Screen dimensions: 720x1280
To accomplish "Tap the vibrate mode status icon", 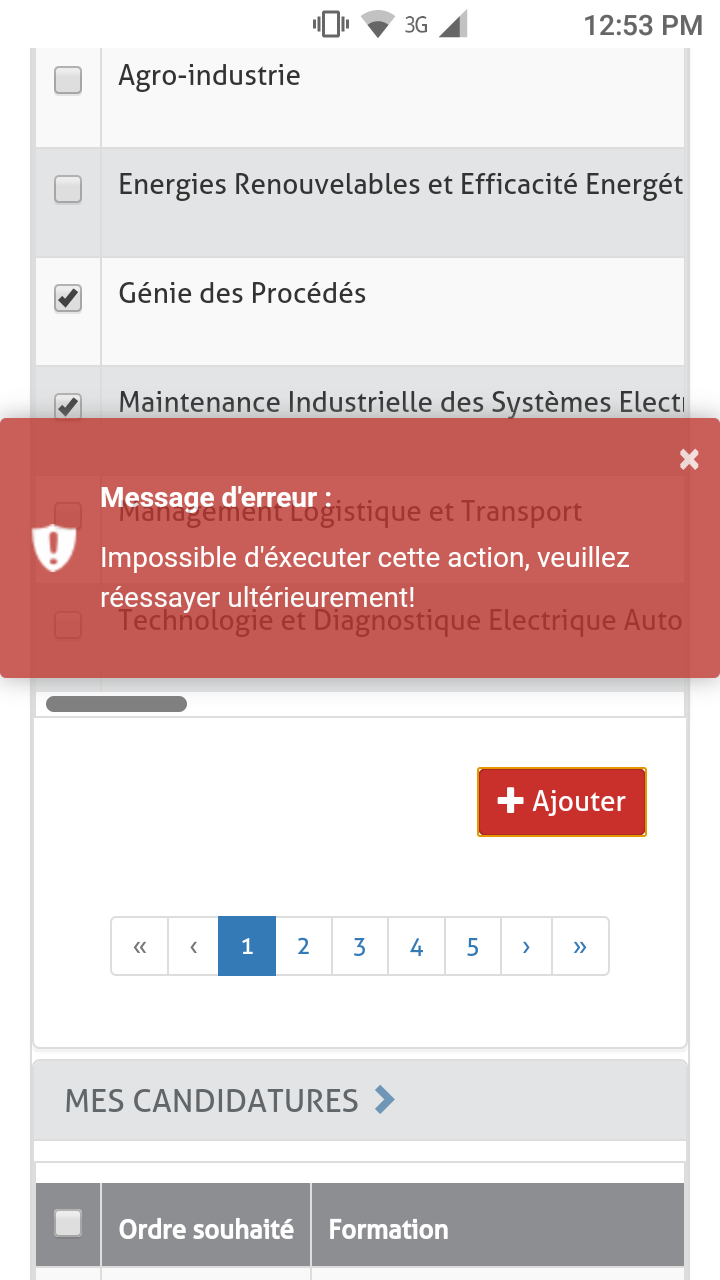I will coord(330,24).
